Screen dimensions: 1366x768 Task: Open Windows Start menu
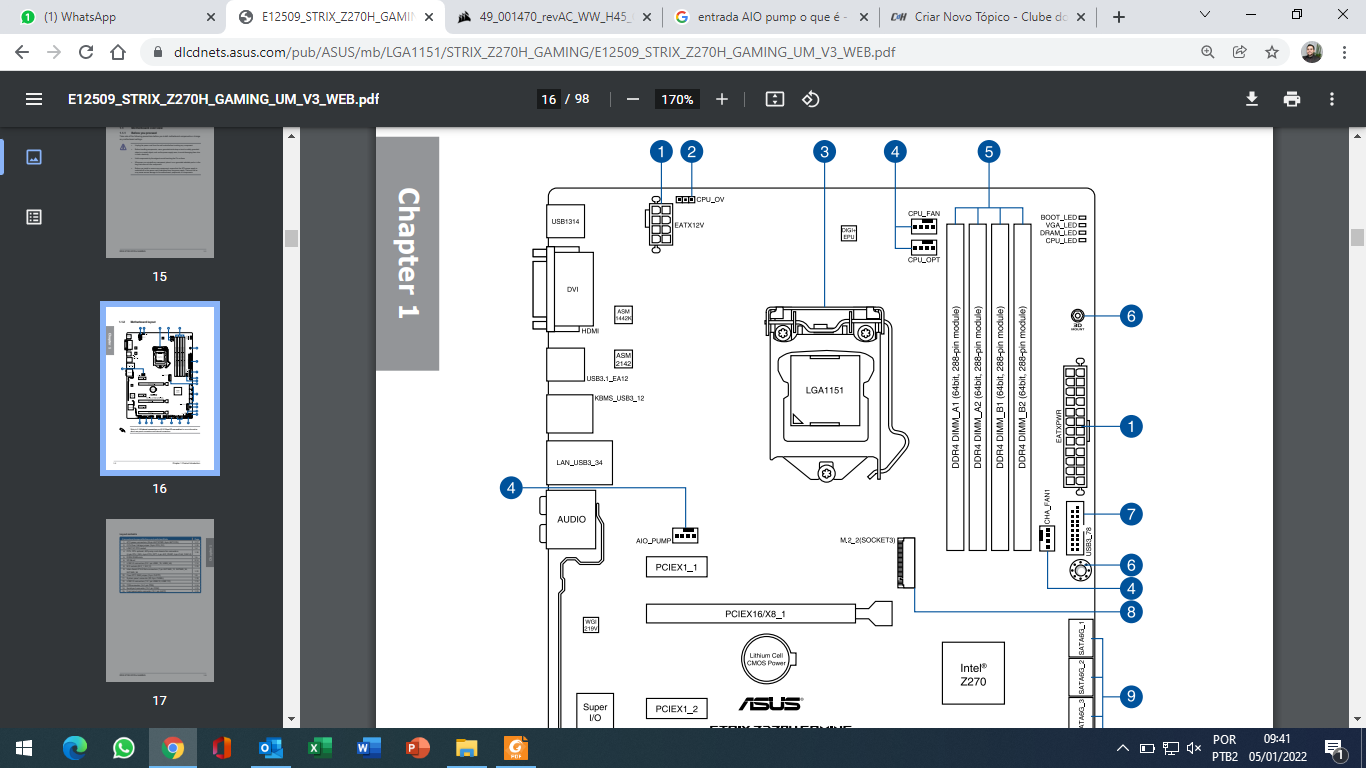[24, 748]
